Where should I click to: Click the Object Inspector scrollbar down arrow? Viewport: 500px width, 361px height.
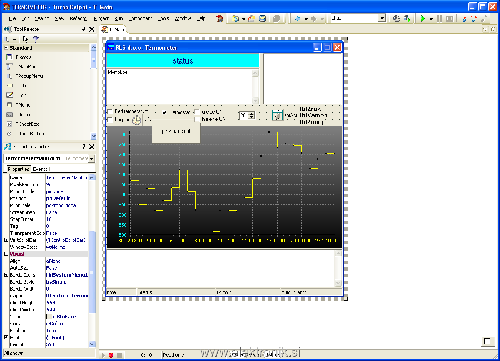pos(92,344)
